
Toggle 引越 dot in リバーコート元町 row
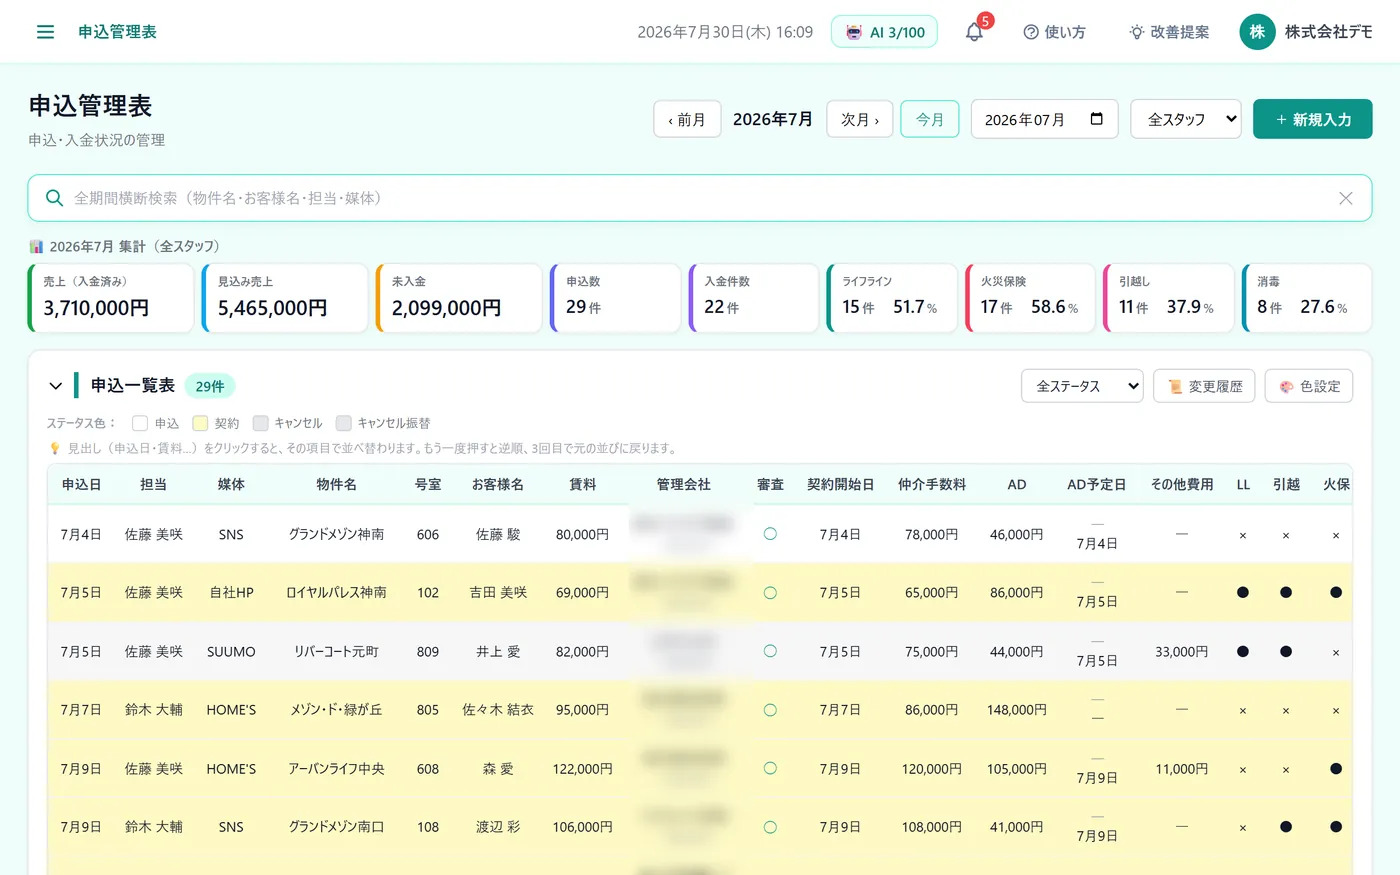click(1286, 651)
